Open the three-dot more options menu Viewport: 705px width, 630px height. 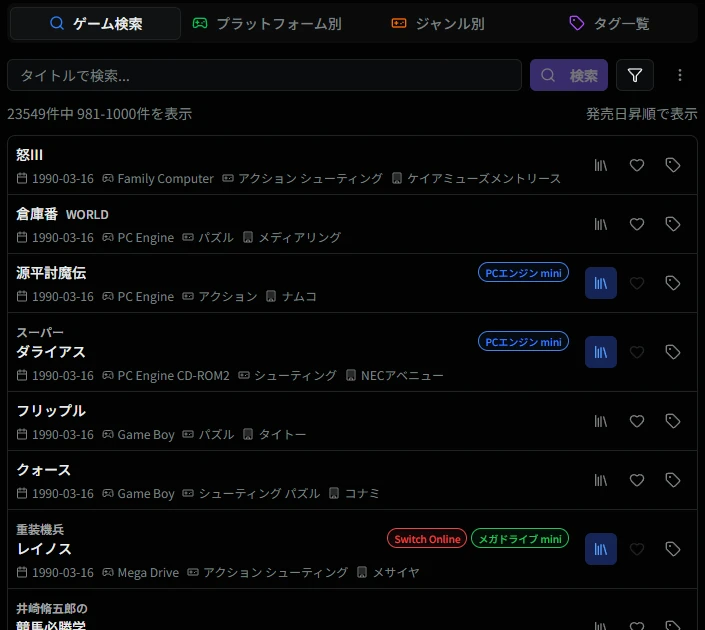(679, 75)
